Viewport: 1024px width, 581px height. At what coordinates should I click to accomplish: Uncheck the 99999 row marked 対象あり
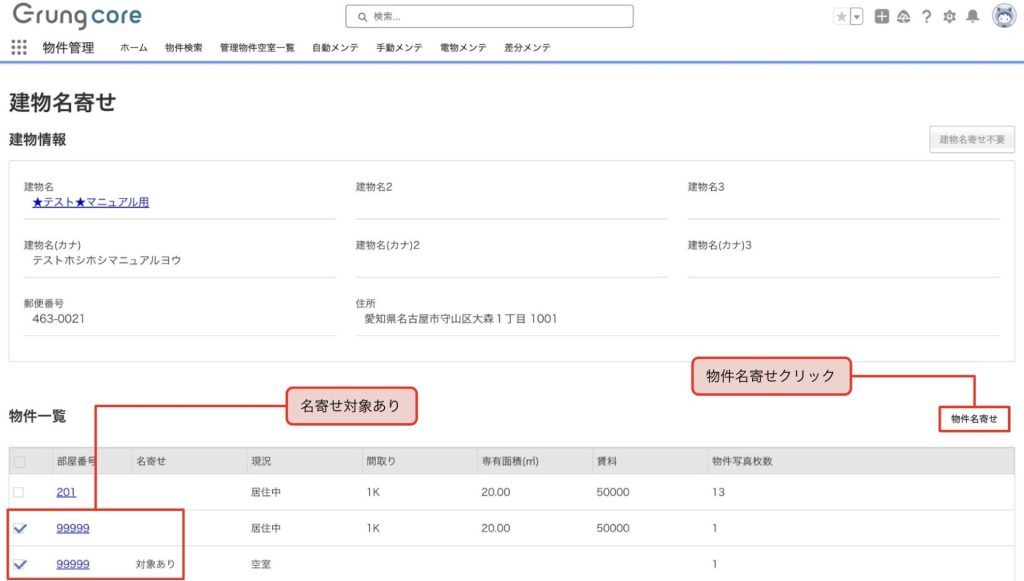coord(19,564)
